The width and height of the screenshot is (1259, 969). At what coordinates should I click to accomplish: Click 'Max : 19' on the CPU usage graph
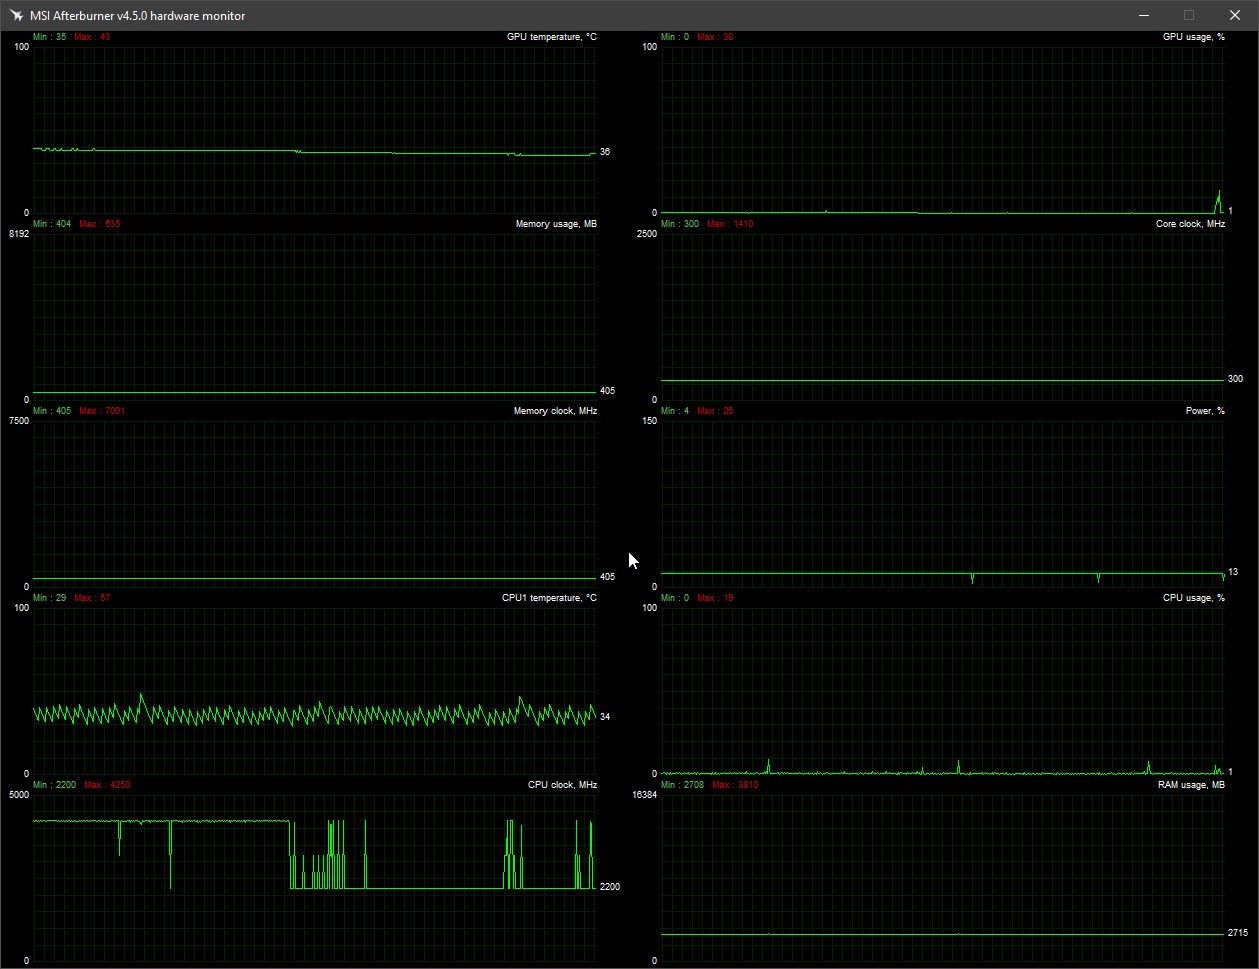[x=715, y=598]
